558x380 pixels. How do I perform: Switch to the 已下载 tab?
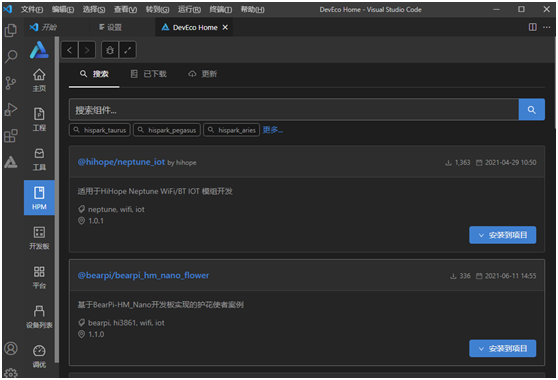pyautogui.click(x=149, y=74)
